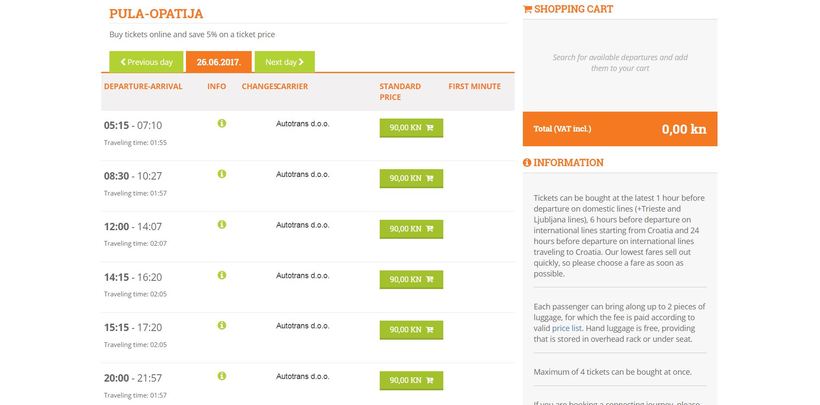Click the Standard Price column header
This screenshot has width=820, height=405.
pyautogui.click(x=397, y=92)
